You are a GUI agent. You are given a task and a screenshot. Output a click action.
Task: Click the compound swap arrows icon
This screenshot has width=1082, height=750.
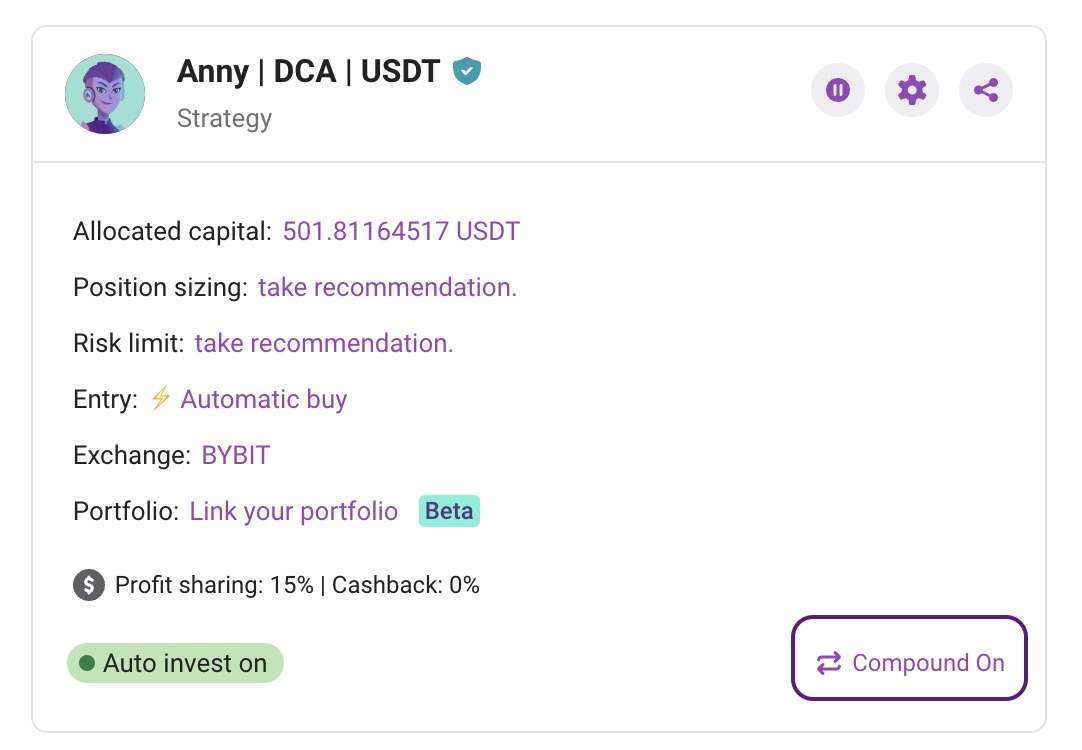[829, 663]
